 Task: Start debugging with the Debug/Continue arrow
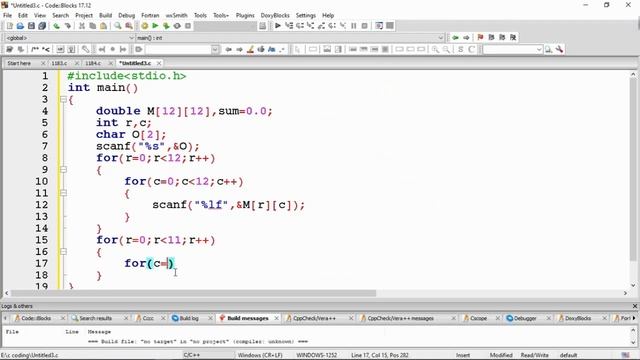[x=278, y=26]
